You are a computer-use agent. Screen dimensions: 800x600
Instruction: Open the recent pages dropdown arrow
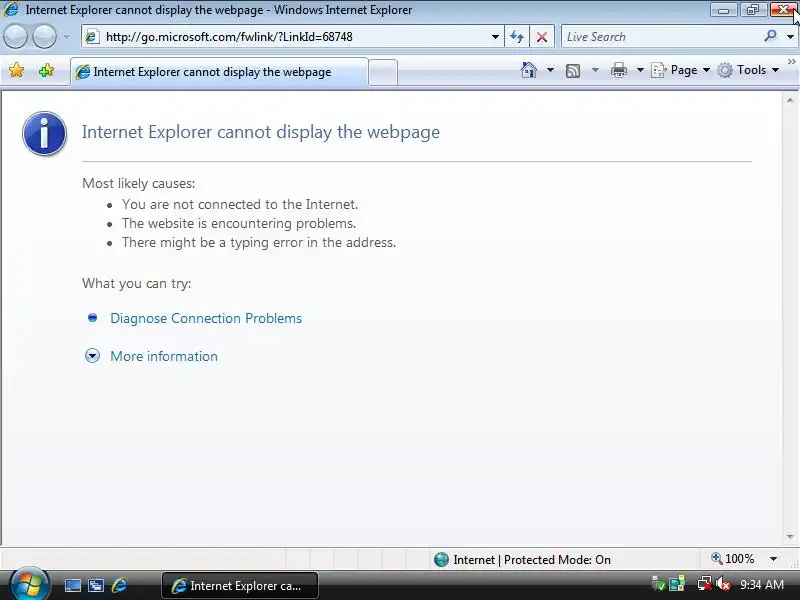pos(66,37)
